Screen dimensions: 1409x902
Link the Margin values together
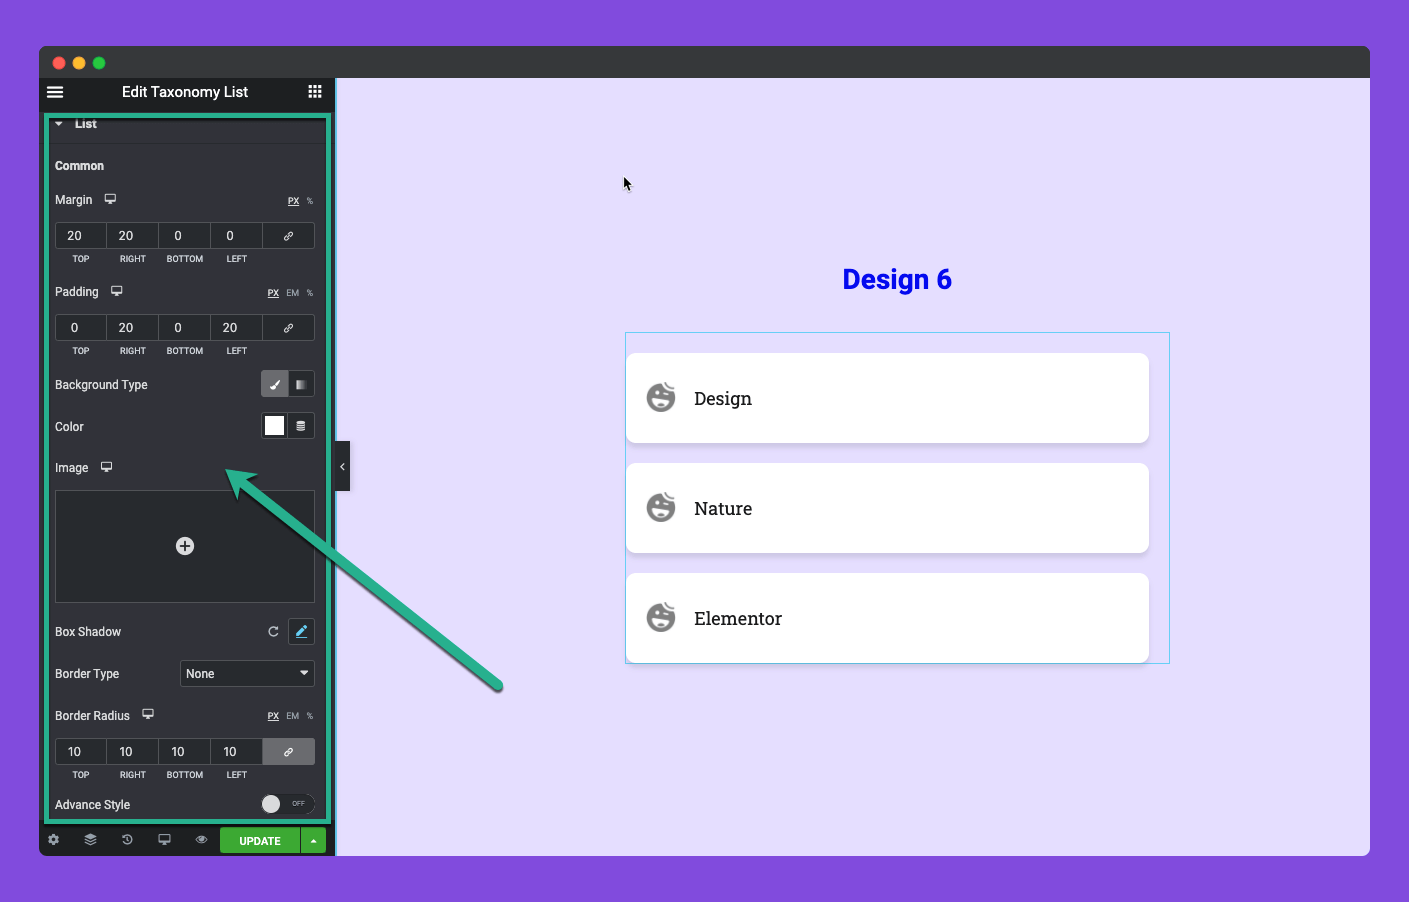289,236
